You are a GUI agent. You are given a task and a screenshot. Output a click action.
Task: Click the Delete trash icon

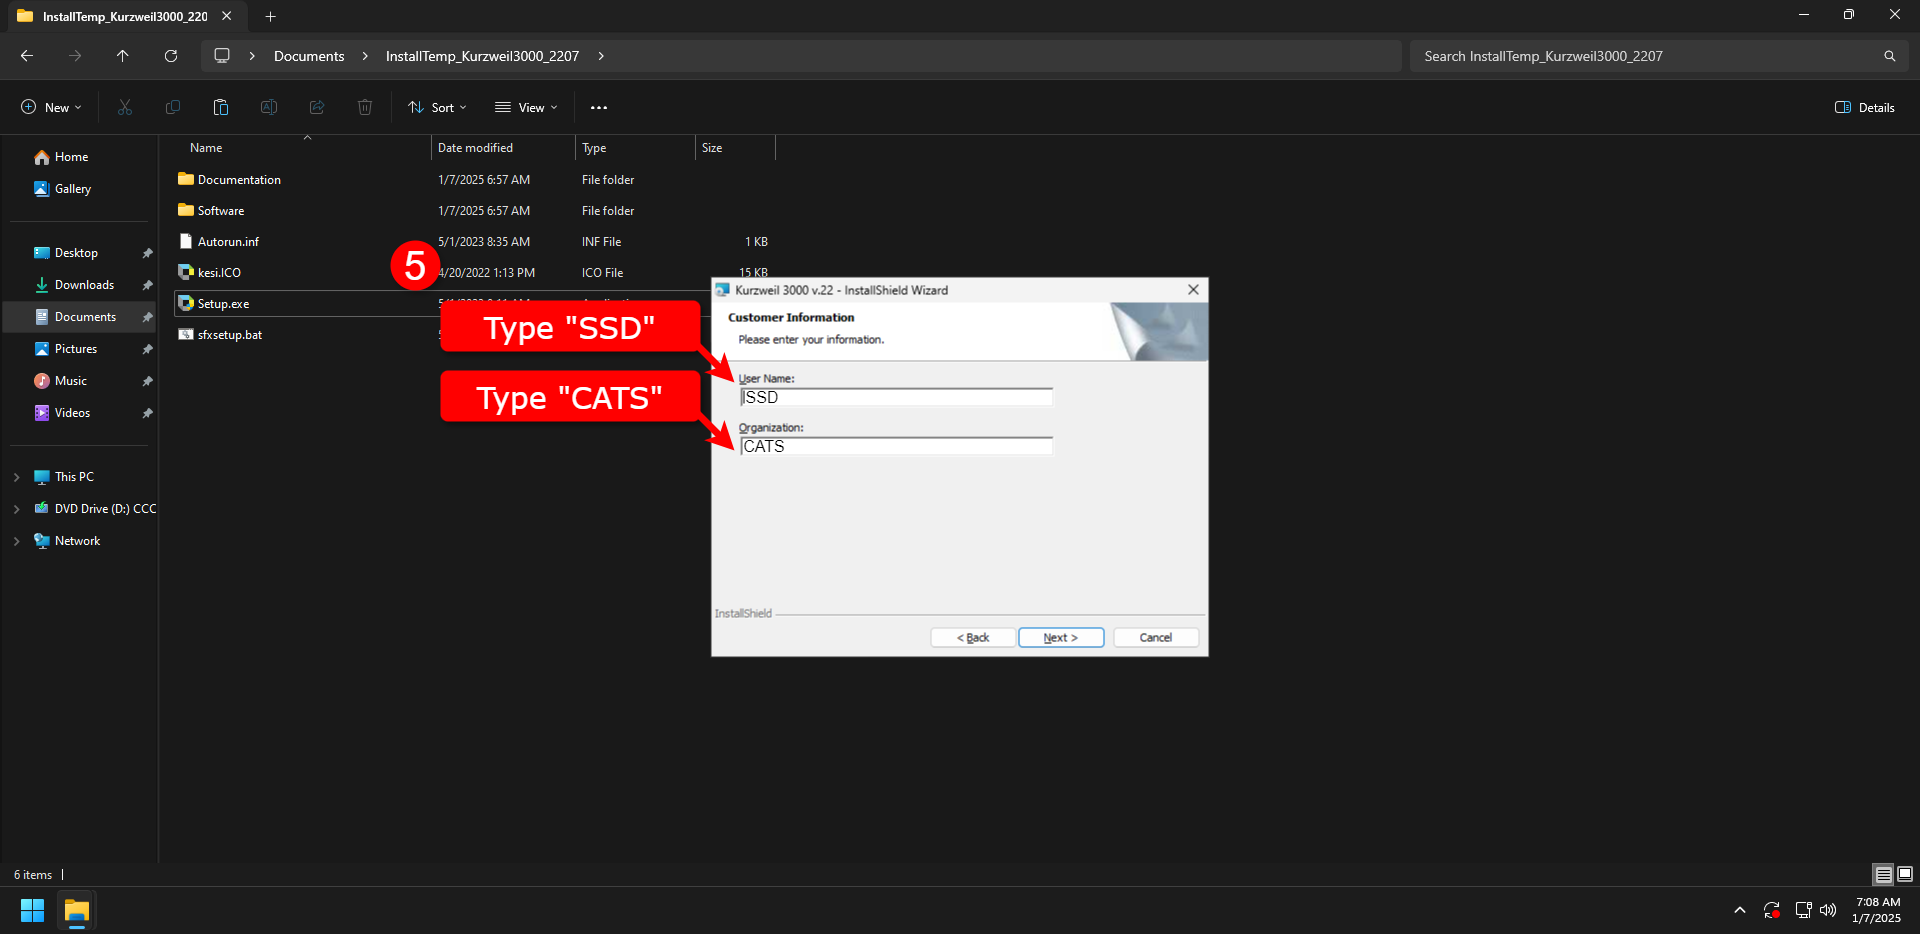365,107
